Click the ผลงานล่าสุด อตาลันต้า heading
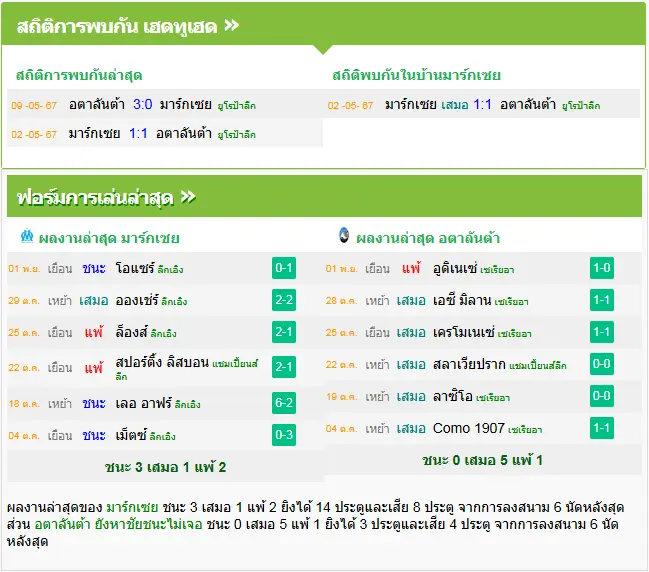This screenshot has width=649, height=572. coord(428,238)
